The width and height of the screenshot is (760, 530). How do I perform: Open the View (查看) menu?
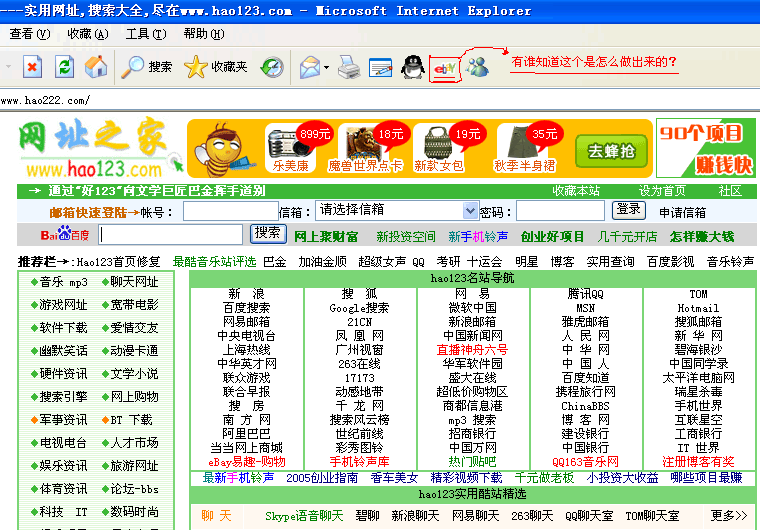tap(30, 34)
